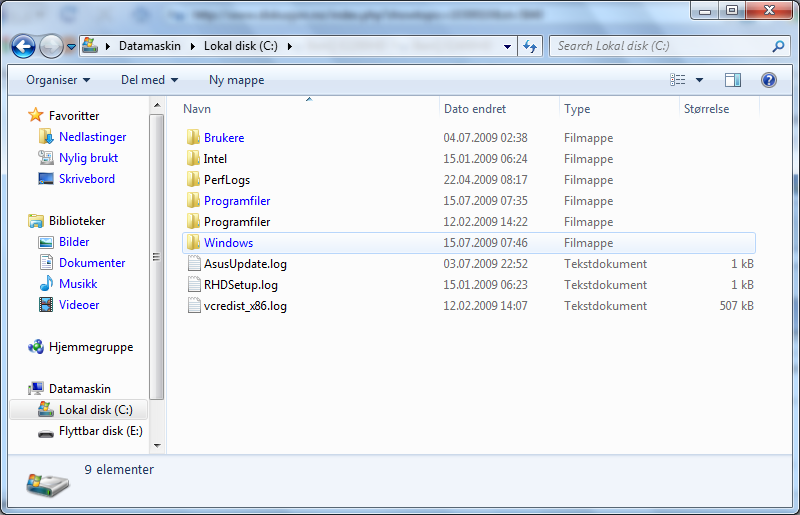Create a folder with Ny mappe
The image size is (800, 515).
236,80
